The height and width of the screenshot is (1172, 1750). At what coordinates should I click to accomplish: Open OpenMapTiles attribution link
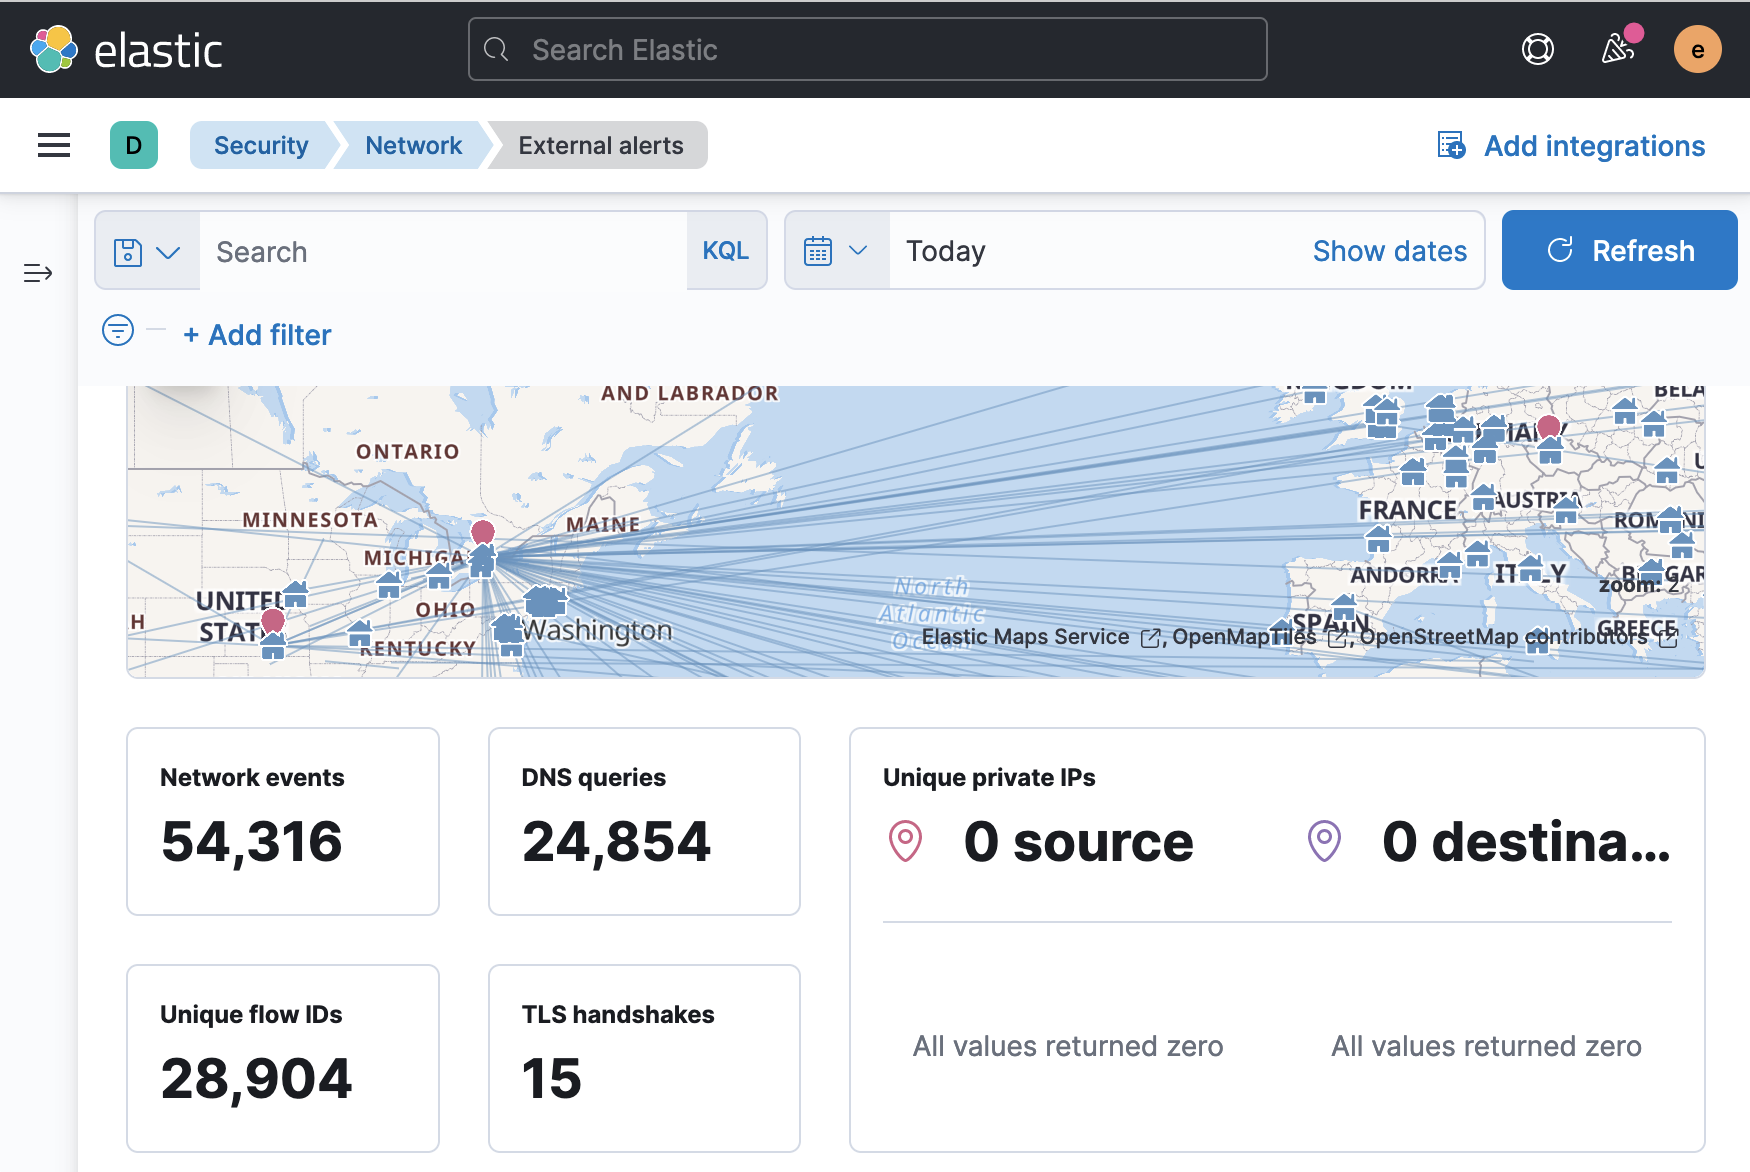(1259, 637)
